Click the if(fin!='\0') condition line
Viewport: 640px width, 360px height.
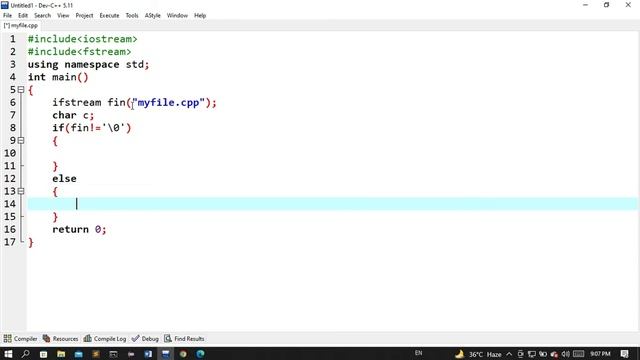click(92, 128)
